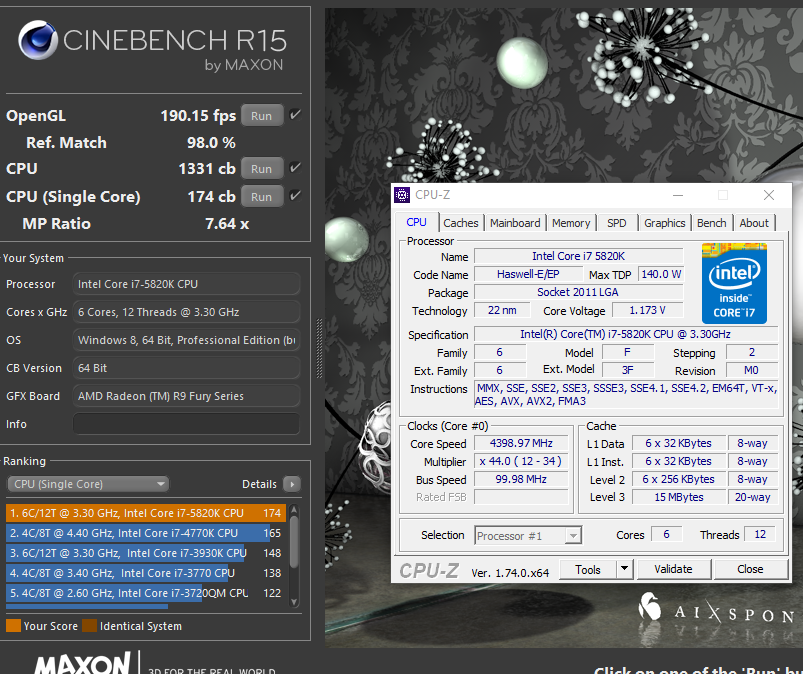Viewport: 803px width, 674px height.
Task: Expand the Tools dropdown arrow in CPU-Z
Action: click(624, 569)
